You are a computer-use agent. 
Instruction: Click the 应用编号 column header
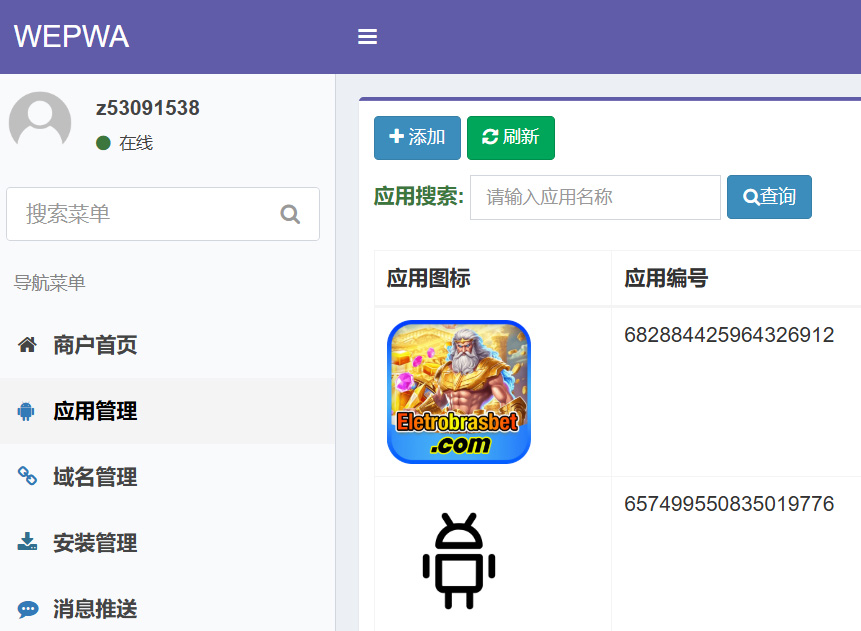click(666, 278)
